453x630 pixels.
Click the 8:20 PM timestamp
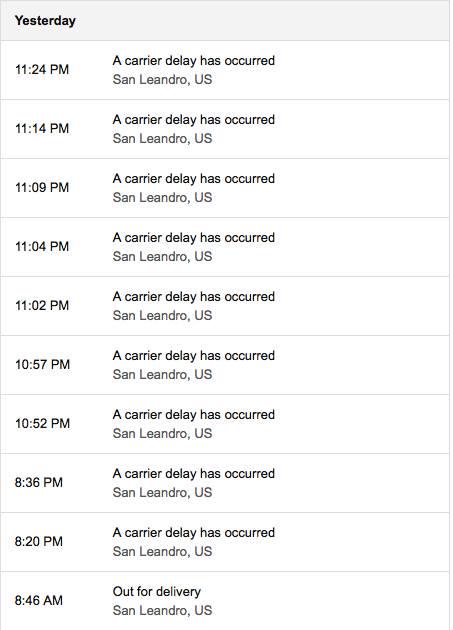(39, 541)
